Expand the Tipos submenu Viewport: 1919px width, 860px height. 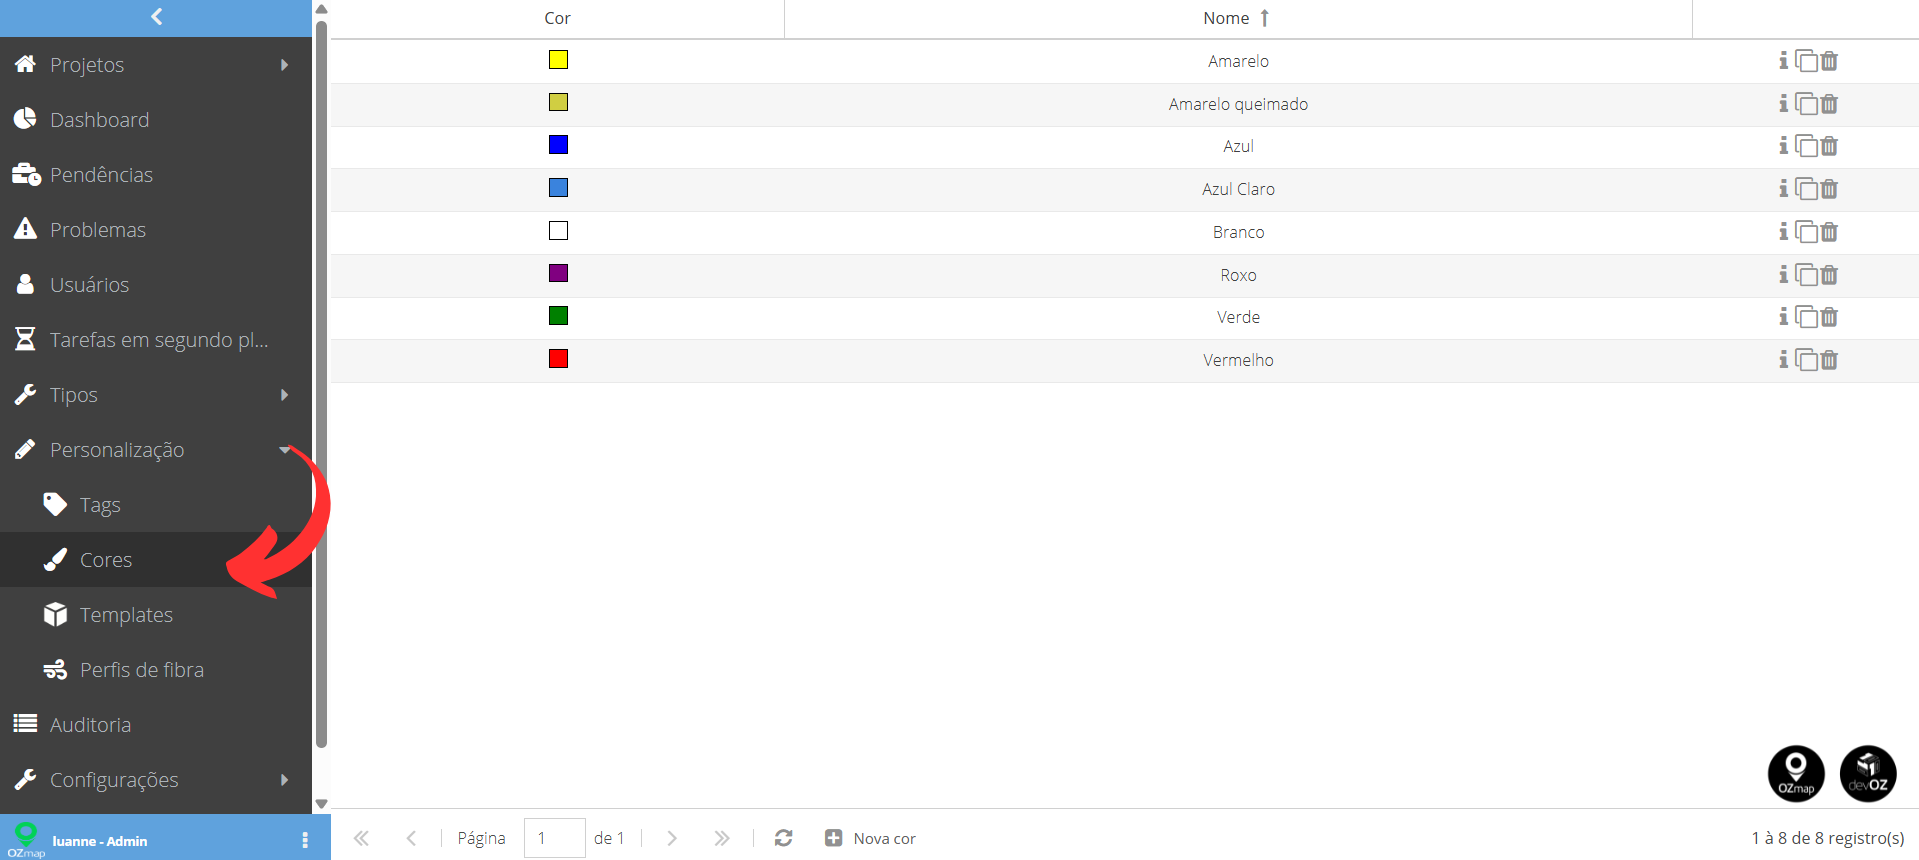[x=285, y=395]
